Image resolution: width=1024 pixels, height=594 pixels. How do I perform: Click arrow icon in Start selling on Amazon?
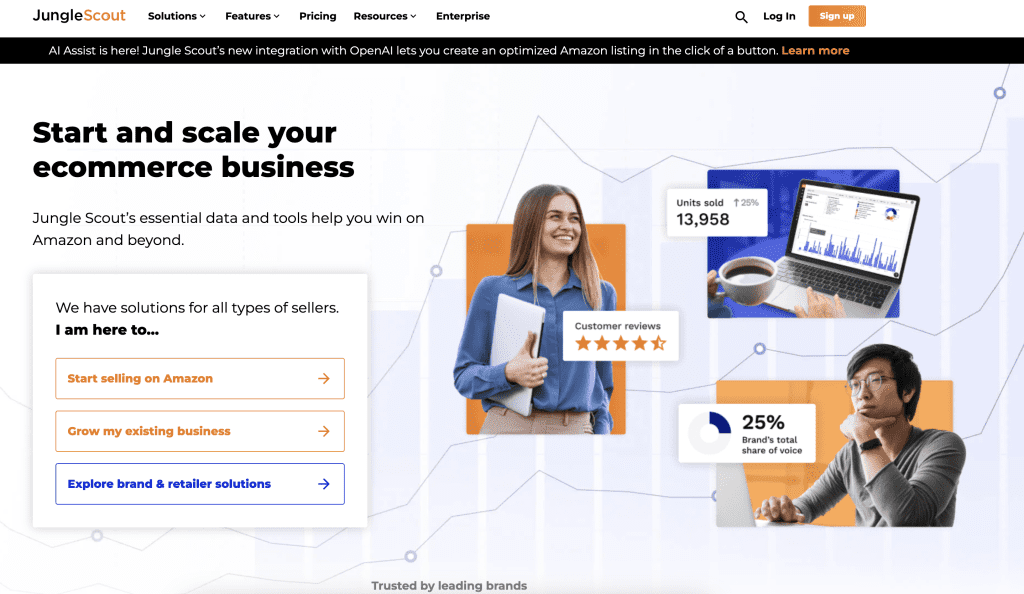point(324,379)
